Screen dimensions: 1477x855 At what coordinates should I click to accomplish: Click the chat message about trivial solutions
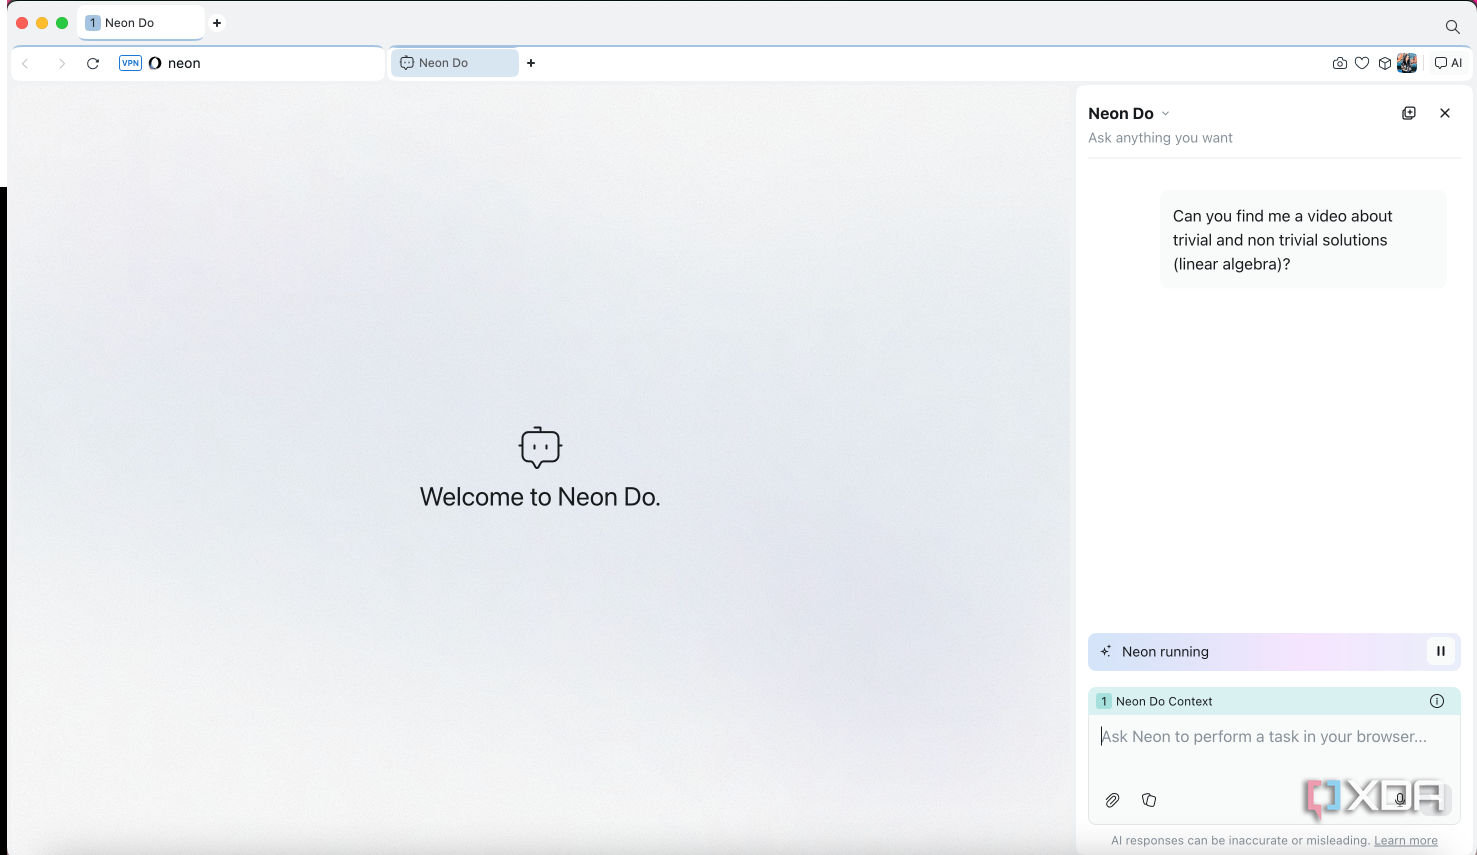coord(1303,240)
